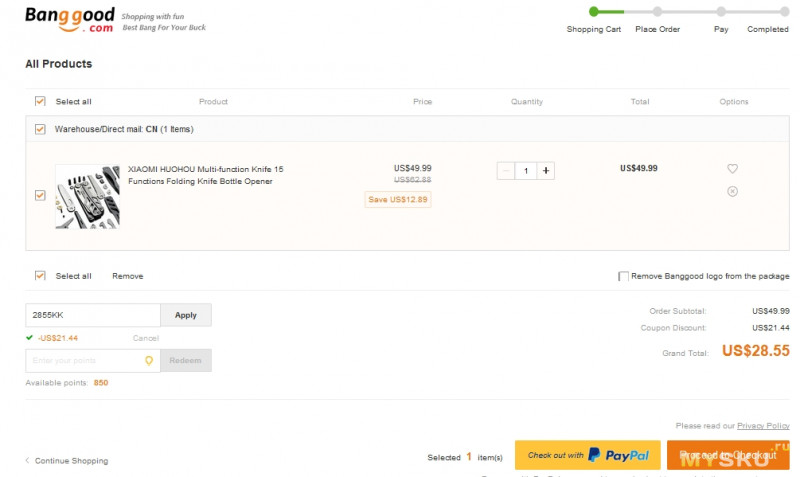Click the Place Order step label
The image size is (800, 477).
point(657,29)
